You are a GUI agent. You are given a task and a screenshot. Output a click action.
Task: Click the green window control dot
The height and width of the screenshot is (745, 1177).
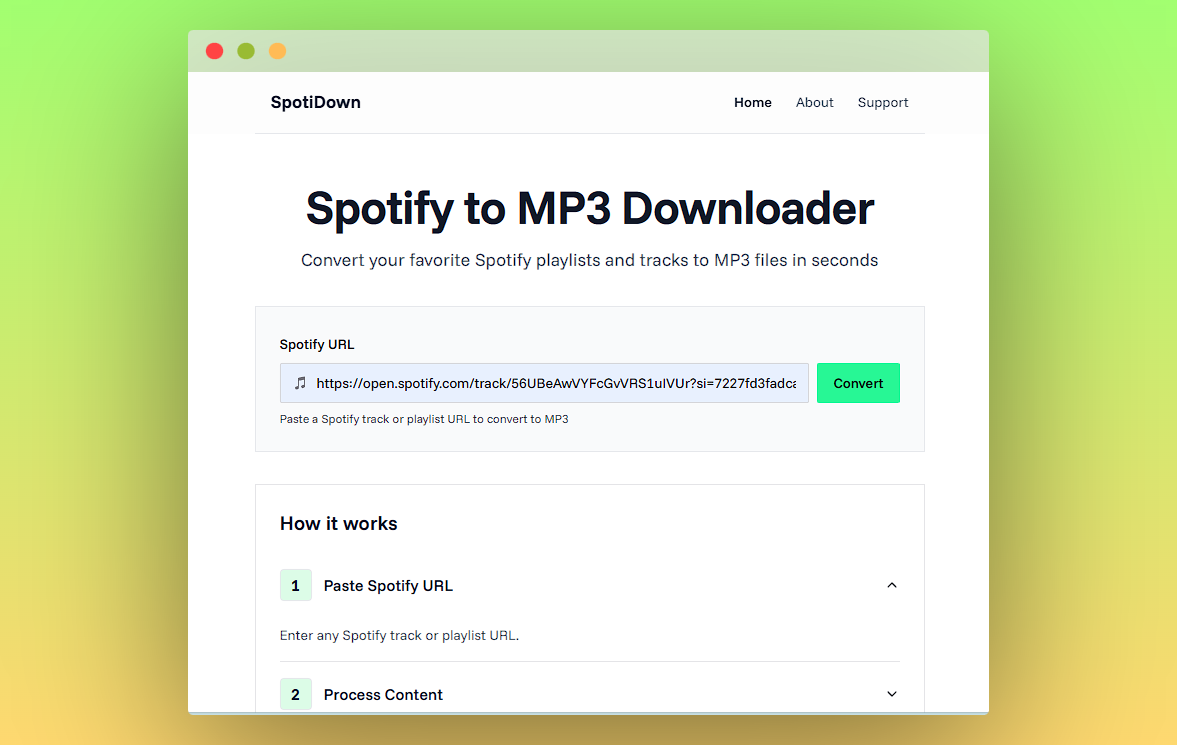[x=245, y=50]
